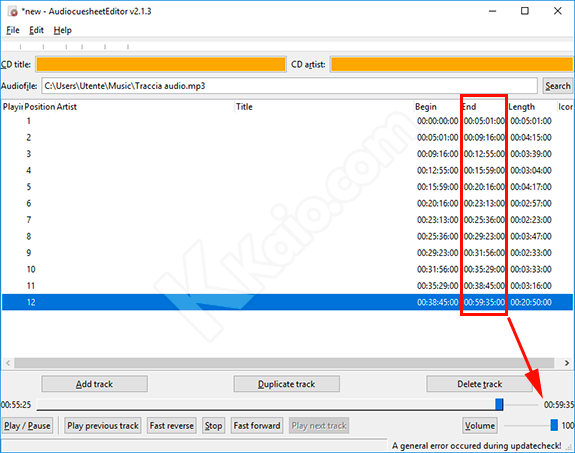The image size is (575, 453).
Task: Click Fast forward
Action: (x=257, y=425)
